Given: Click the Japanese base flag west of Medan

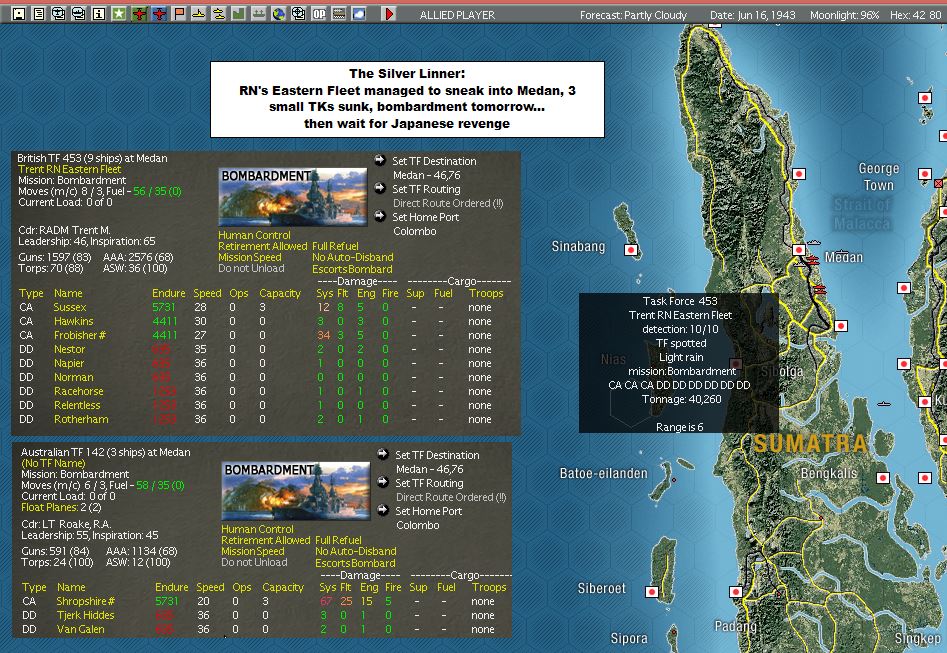Looking at the screenshot, I should (798, 249).
